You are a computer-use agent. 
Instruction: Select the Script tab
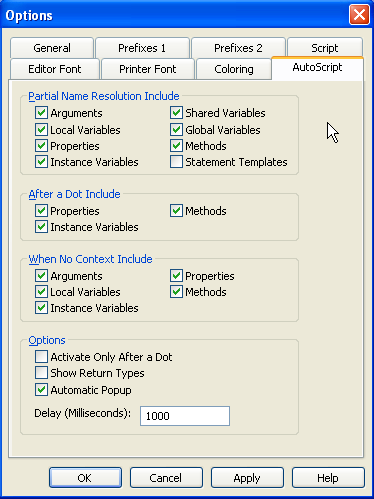coord(325,48)
